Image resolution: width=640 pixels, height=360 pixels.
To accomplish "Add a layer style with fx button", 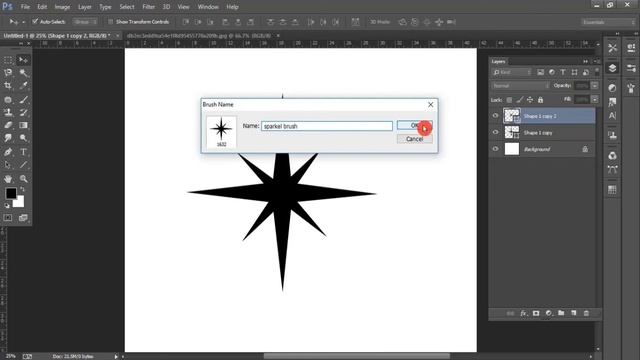I will click(x=523, y=313).
